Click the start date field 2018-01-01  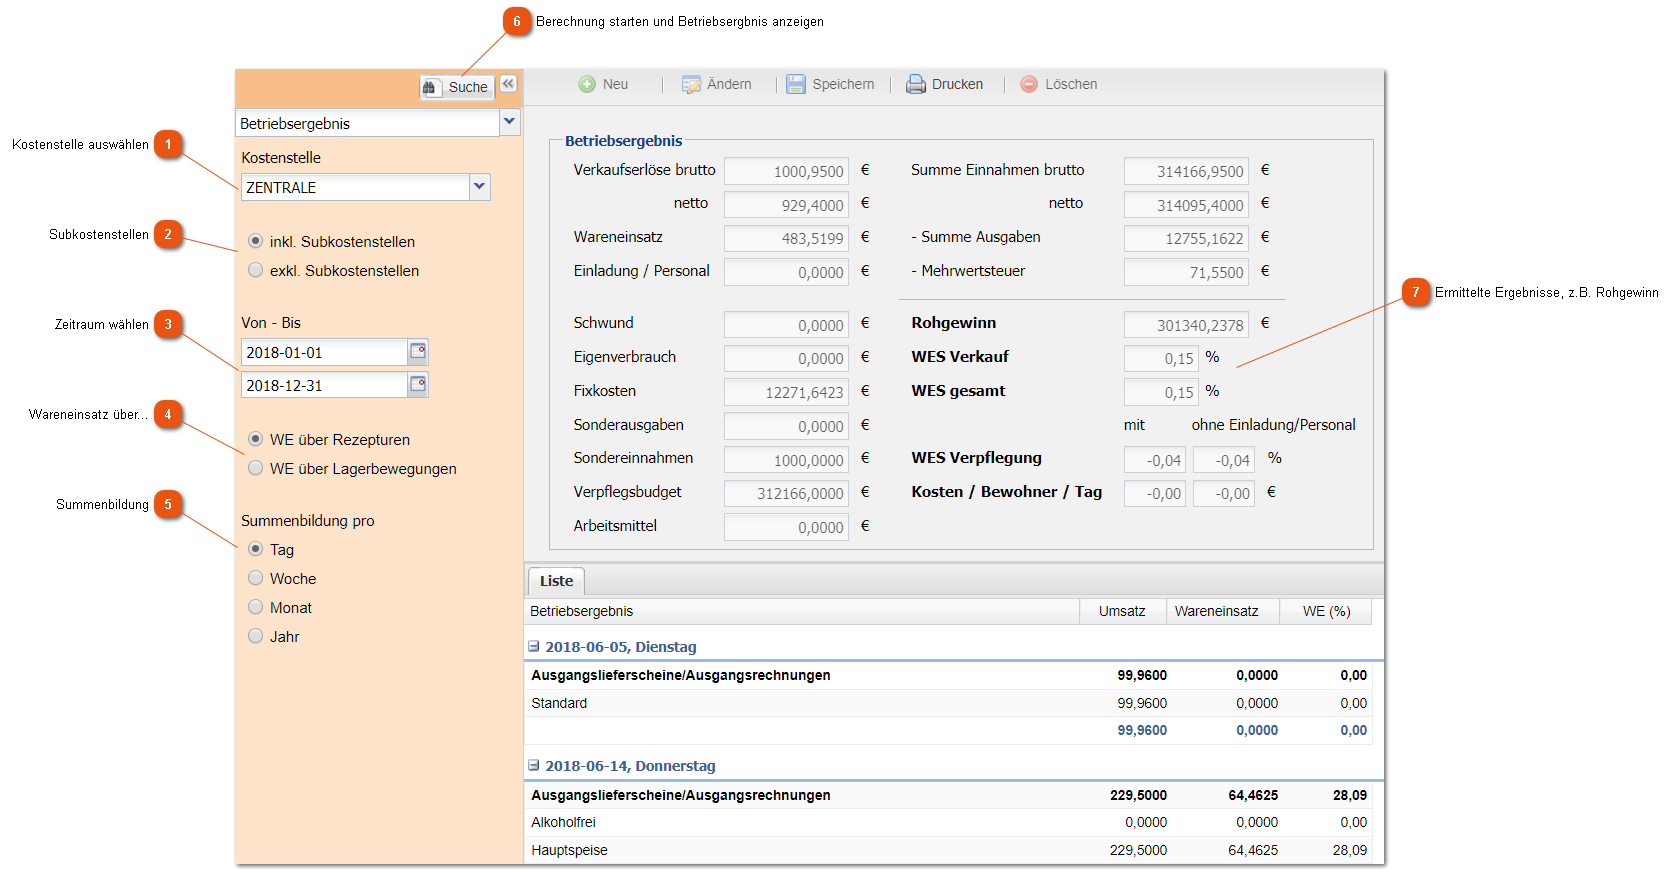[x=324, y=352]
